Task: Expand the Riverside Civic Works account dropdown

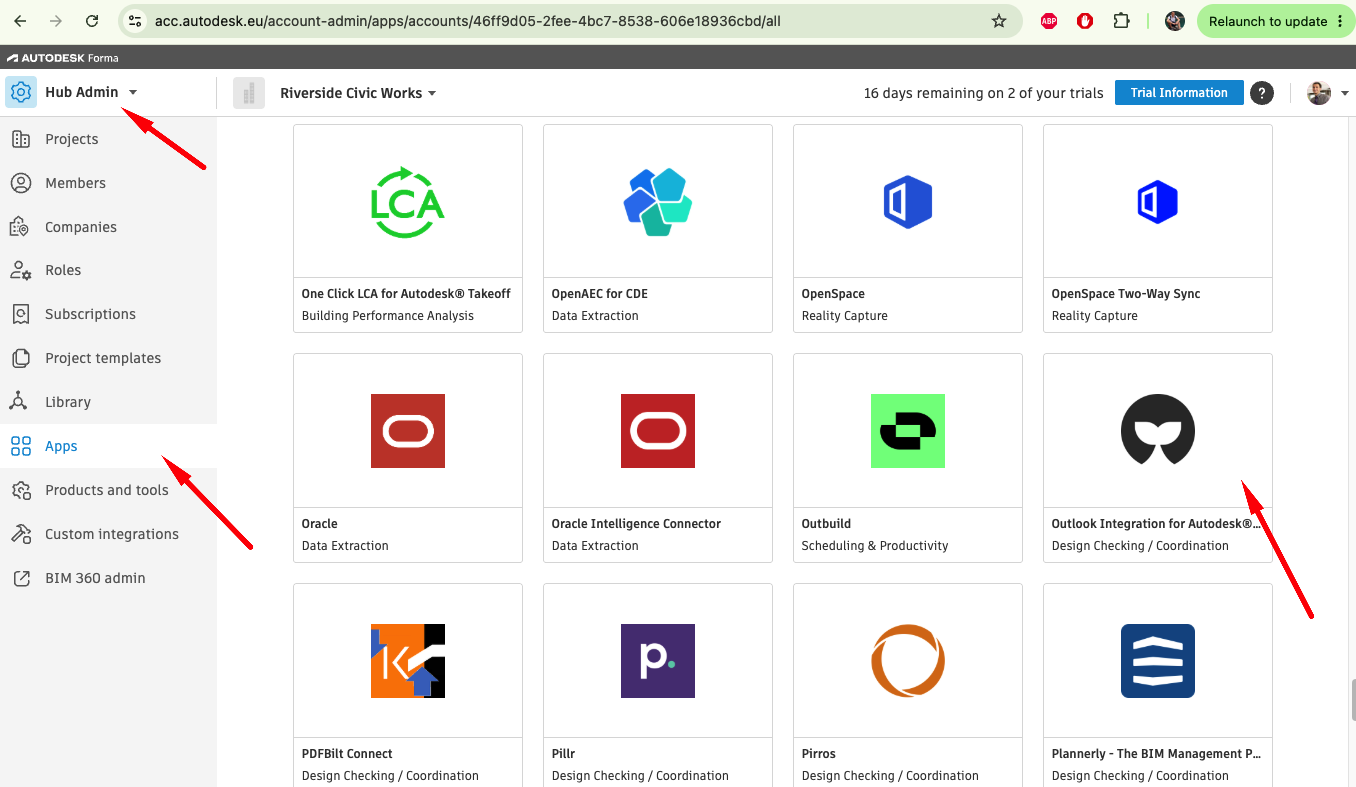Action: tap(432, 93)
